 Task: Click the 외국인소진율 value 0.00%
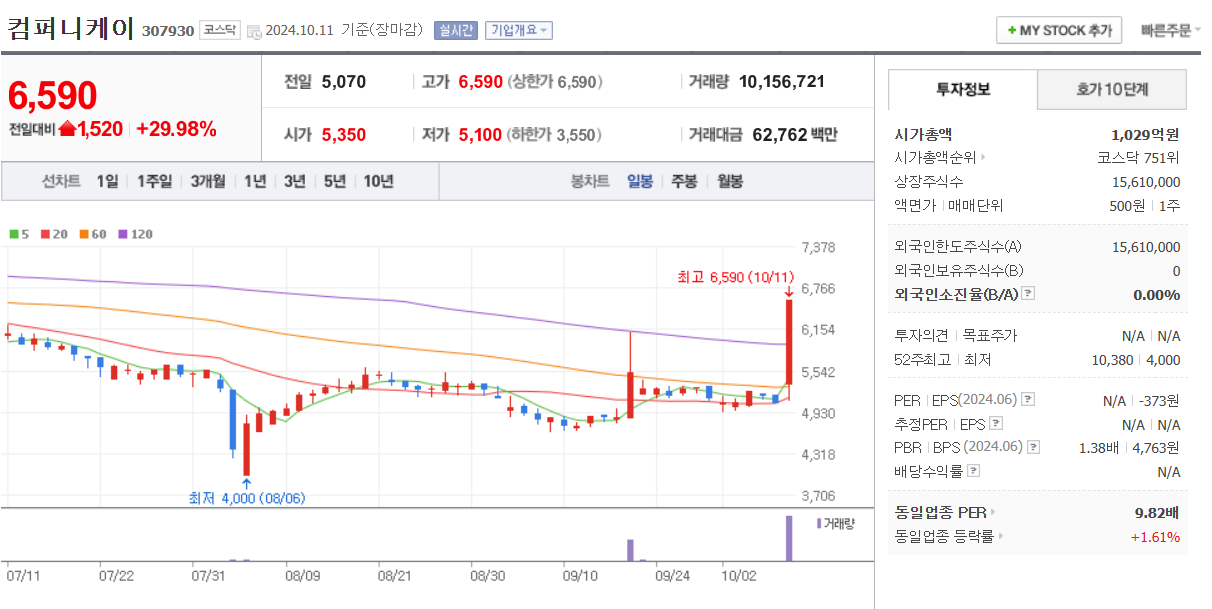[x=1156, y=294]
